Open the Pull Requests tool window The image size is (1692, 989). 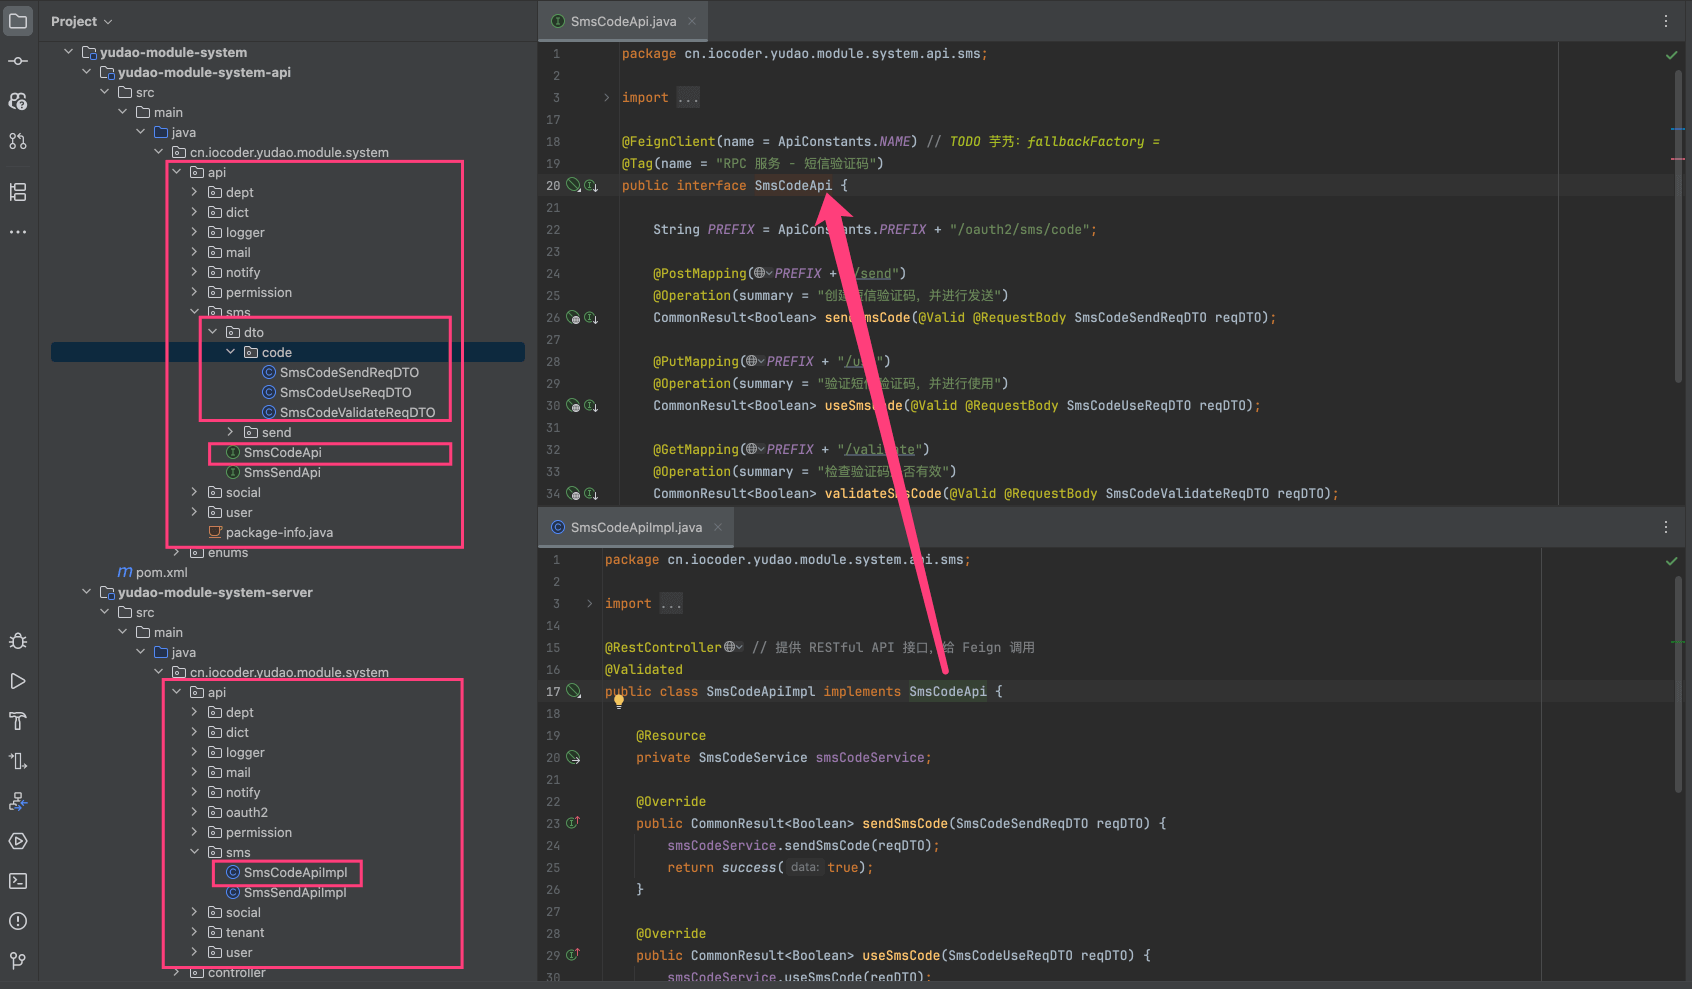[x=18, y=141]
